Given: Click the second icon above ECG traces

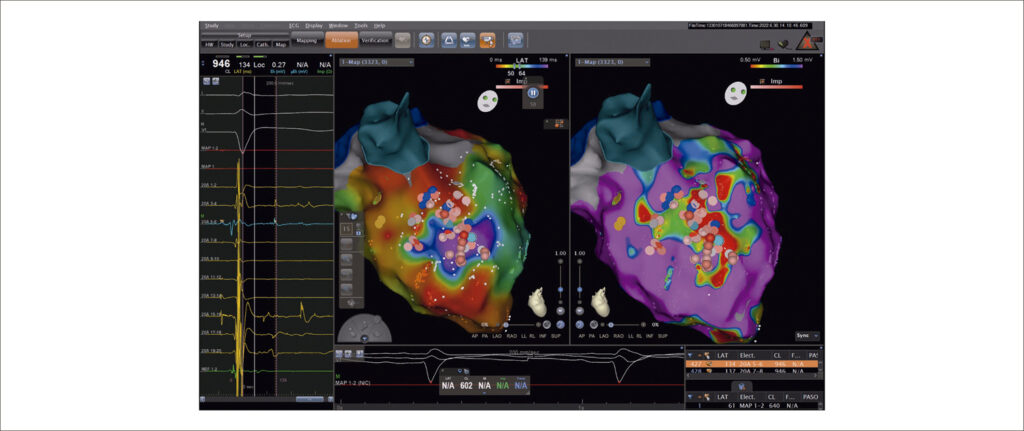Looking at the screenshot, I should pos(216,81).
